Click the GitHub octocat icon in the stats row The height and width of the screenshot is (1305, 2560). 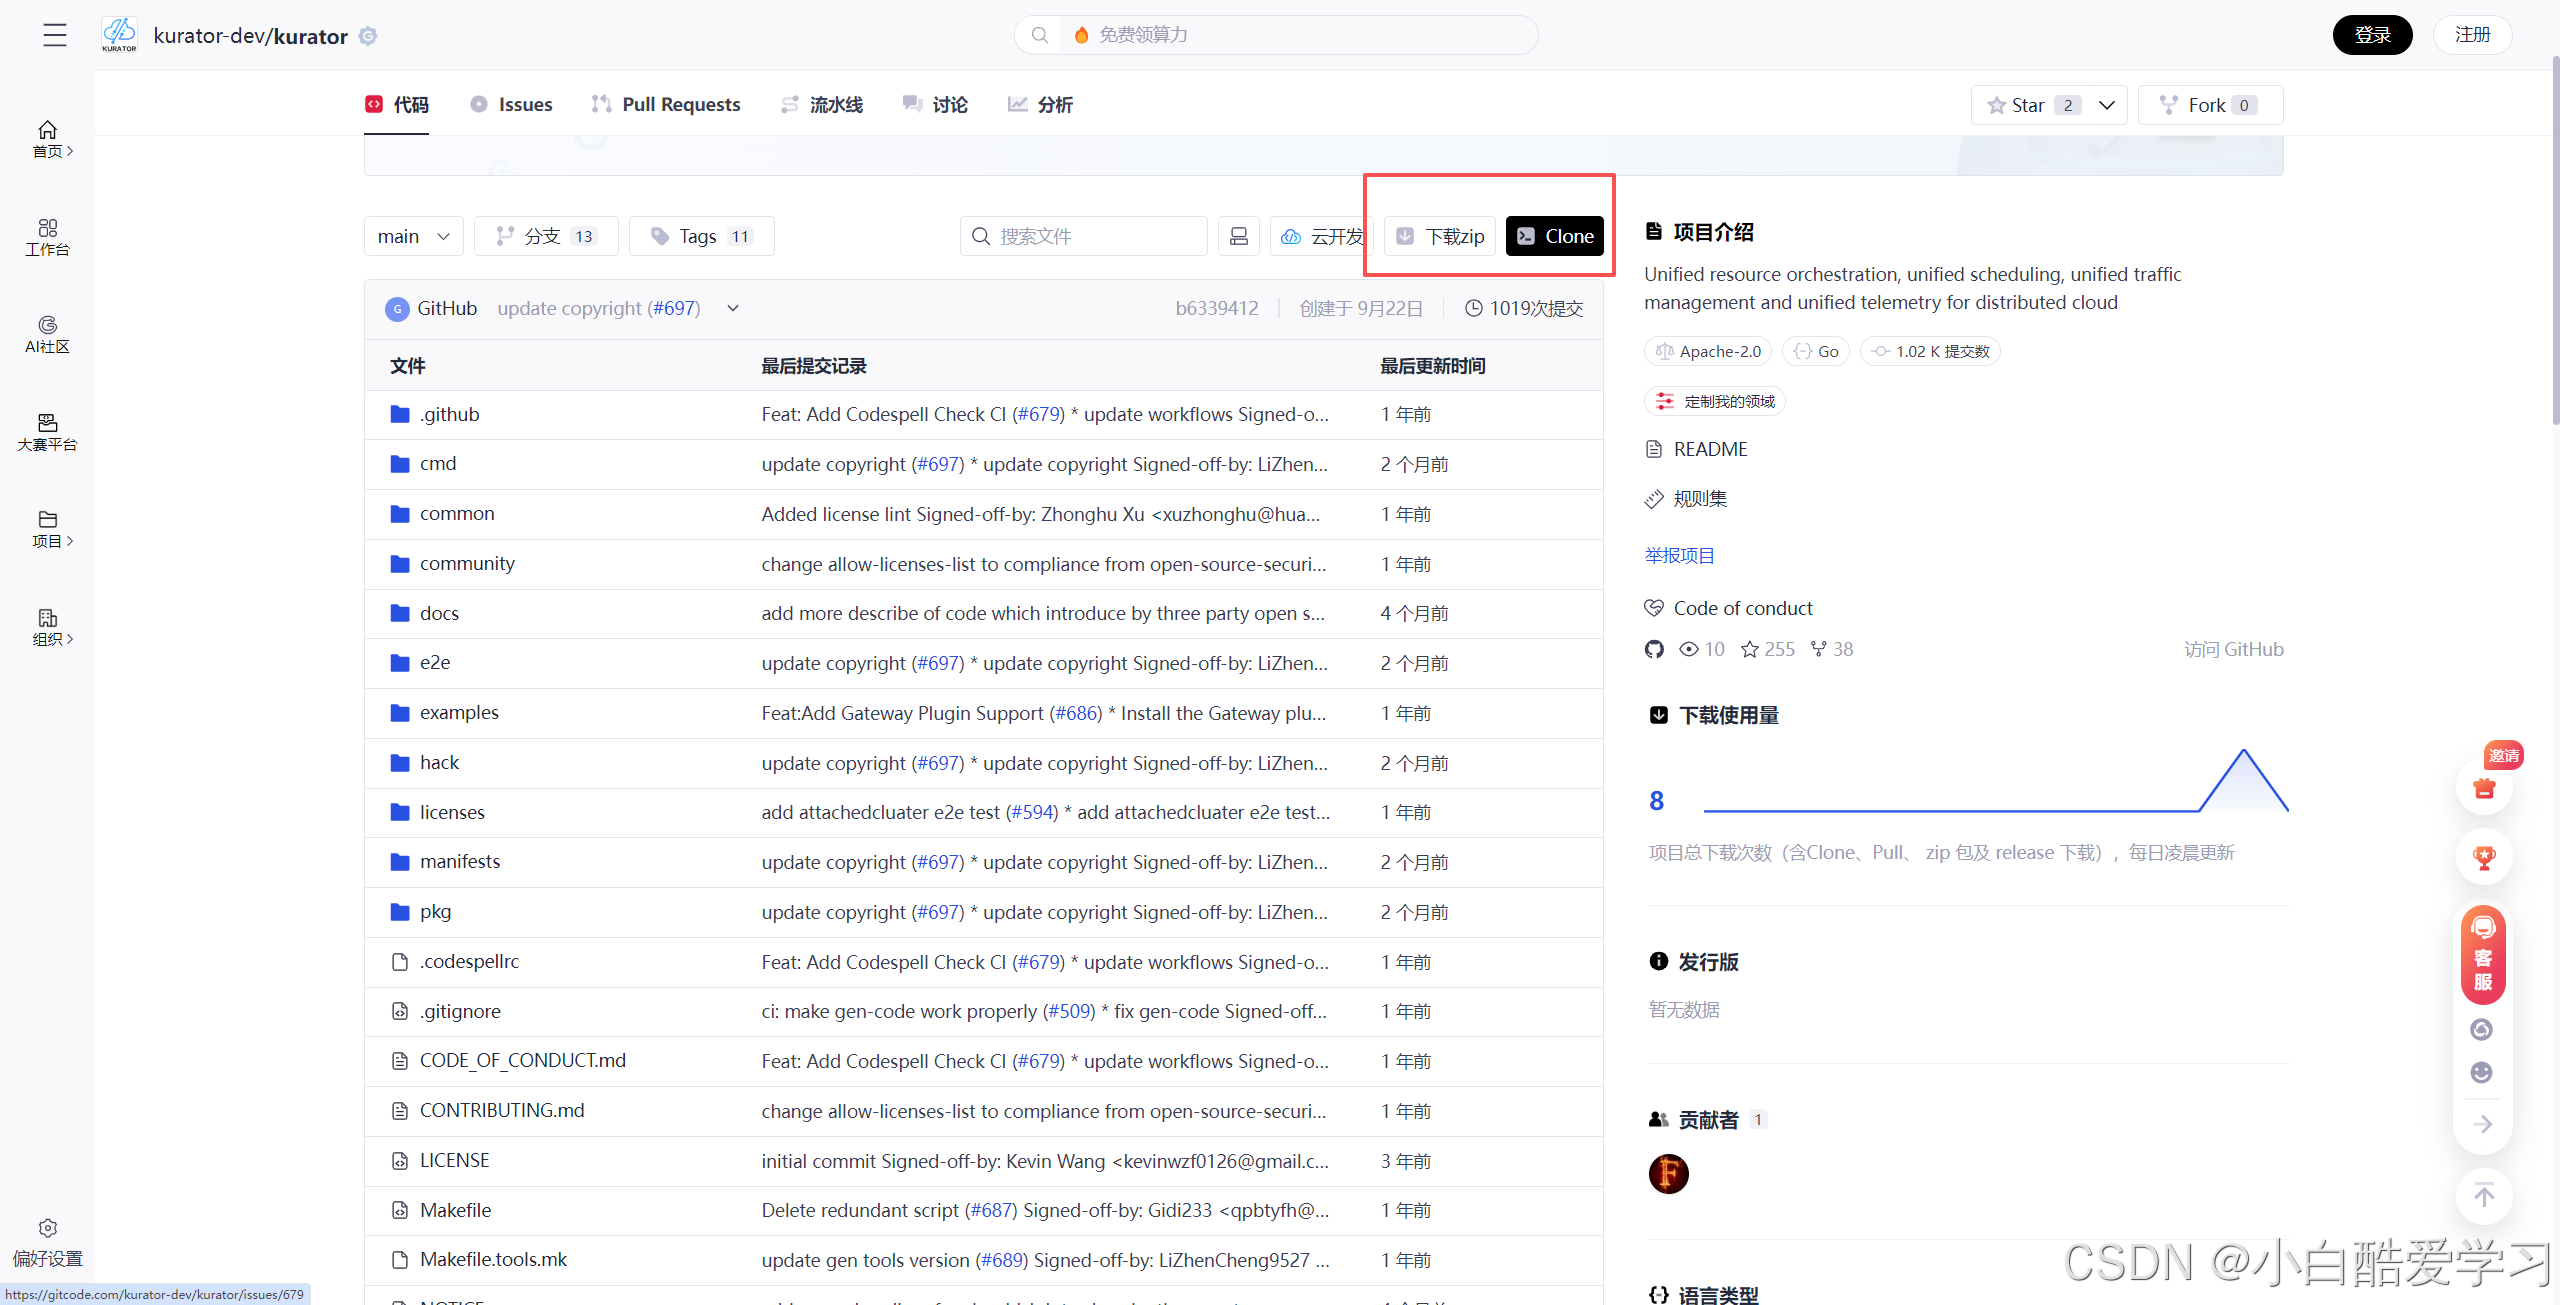[1654, 650]
